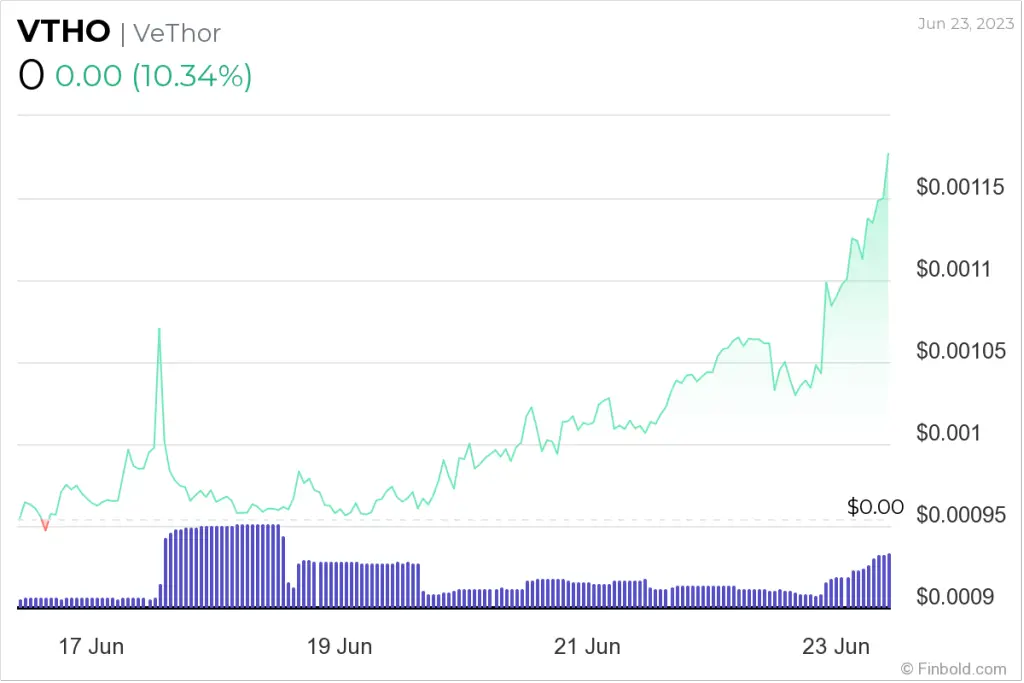The height and width of the screenshot is (683, 1024).
Task: Click the VeThor coin name label
Action: 176,33
